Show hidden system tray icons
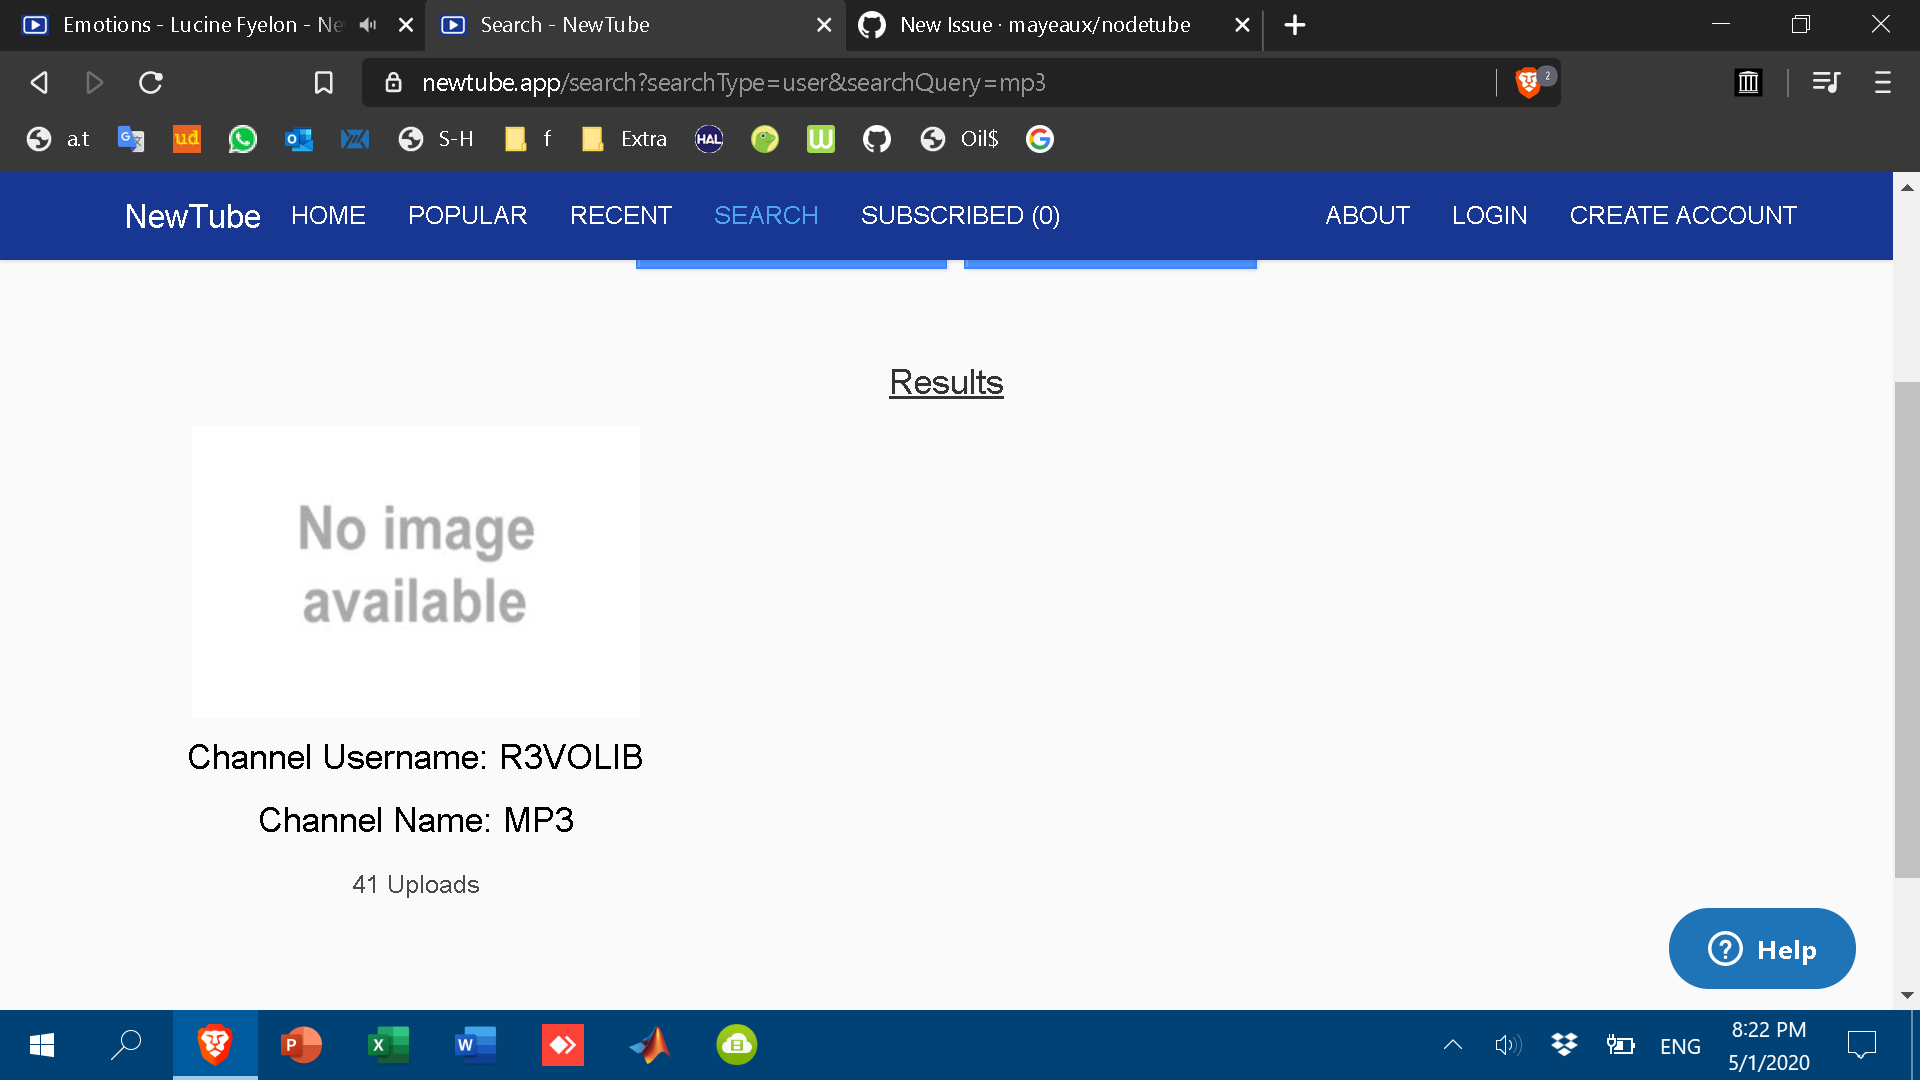 1453,1045
